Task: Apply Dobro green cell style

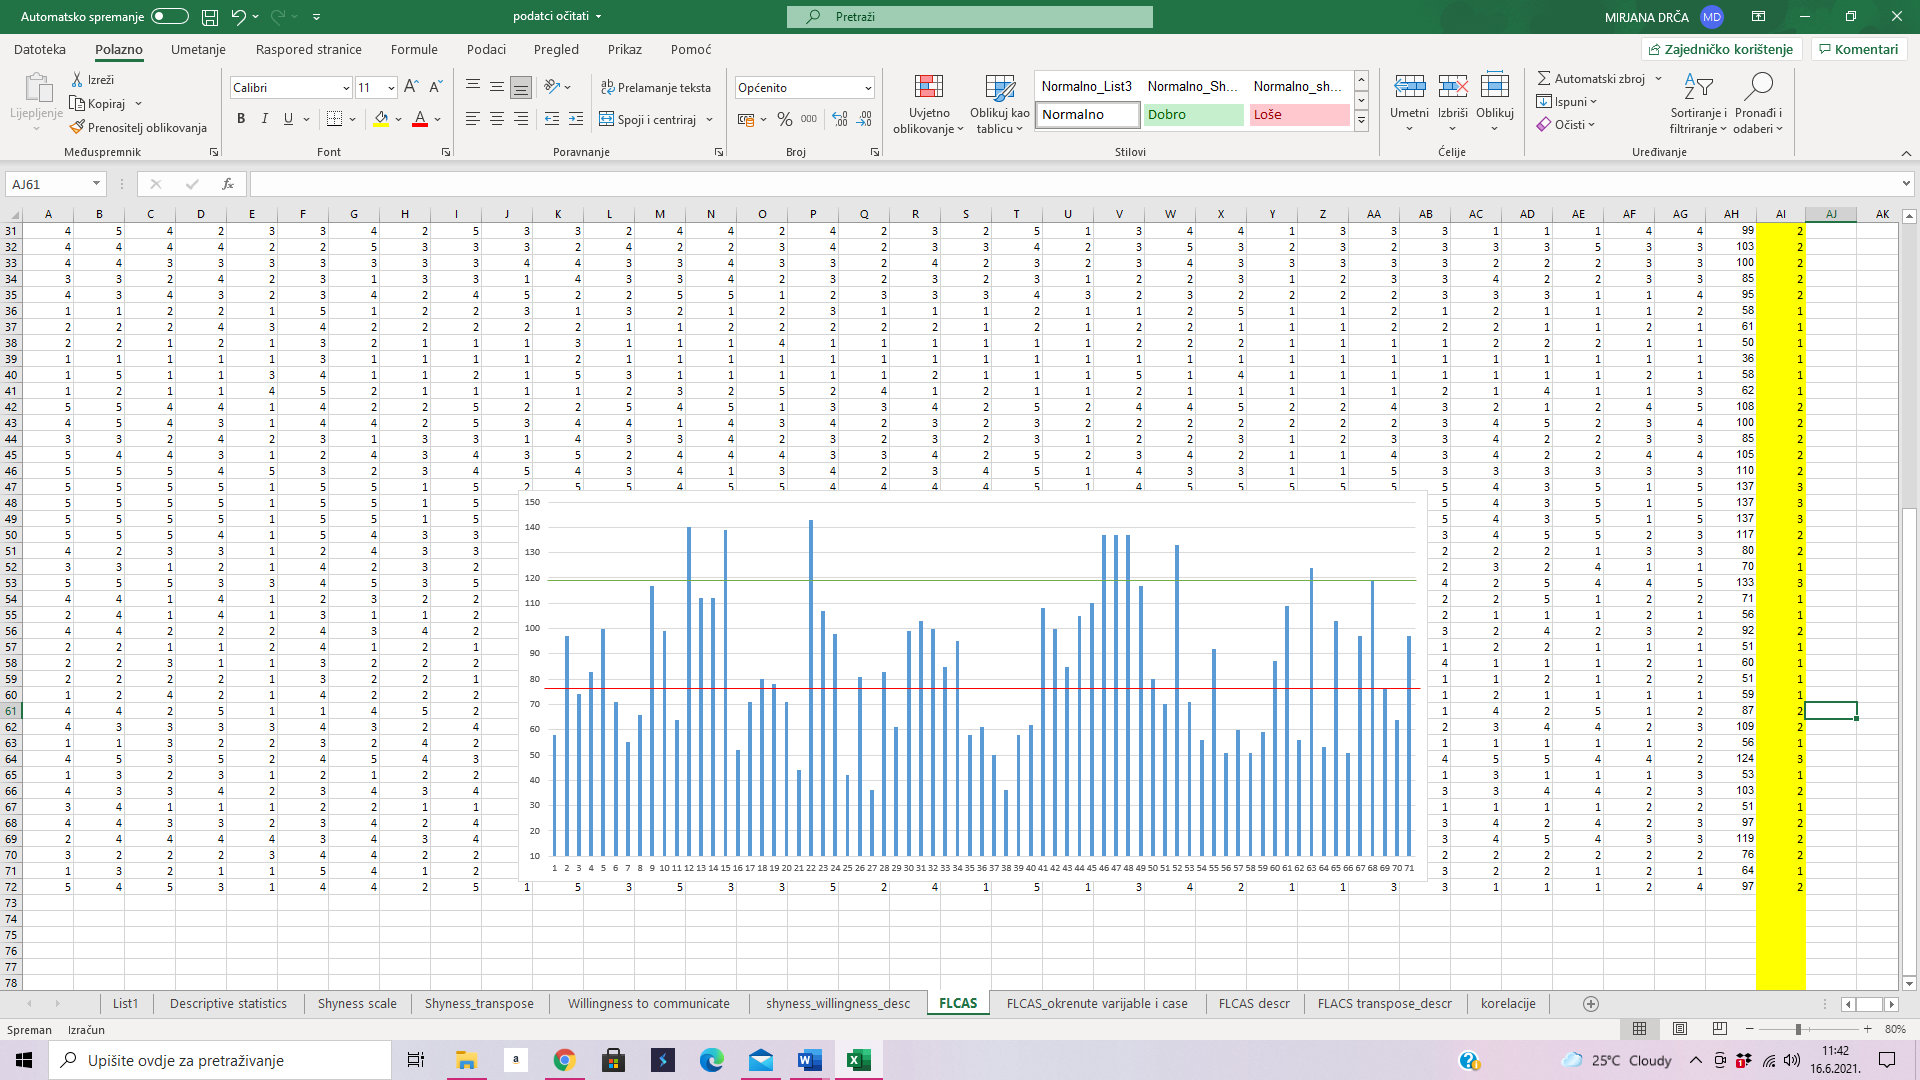Action: (x=1193, y=115)
